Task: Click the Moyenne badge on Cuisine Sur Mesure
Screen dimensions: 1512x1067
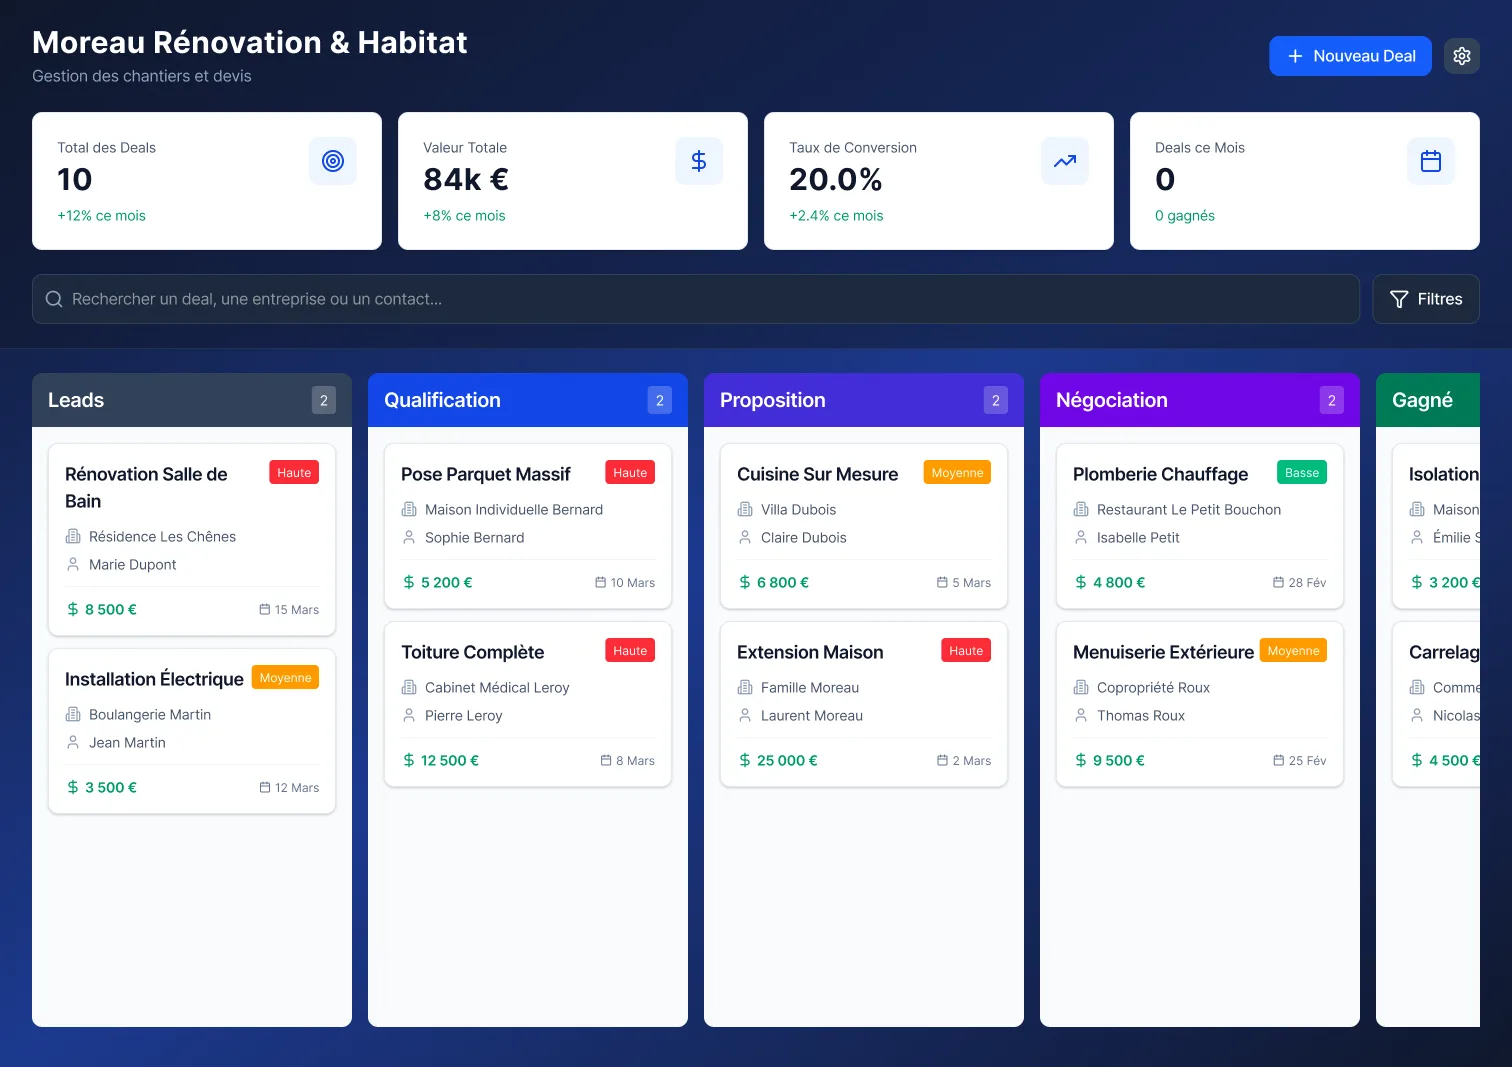Action: point(956,472)
